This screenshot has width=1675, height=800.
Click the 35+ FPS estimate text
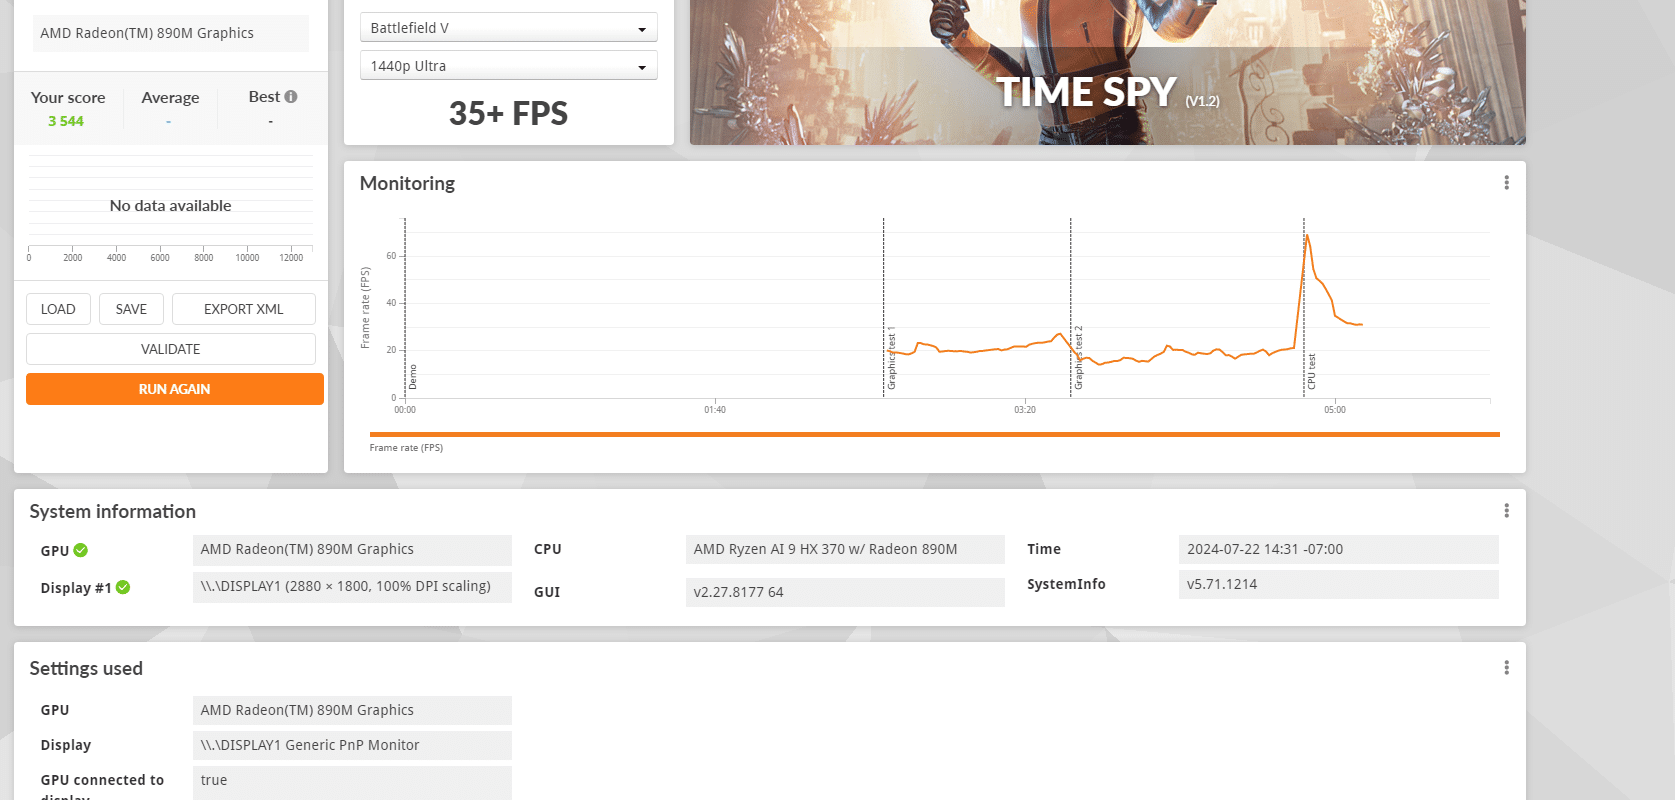(508, 113)
